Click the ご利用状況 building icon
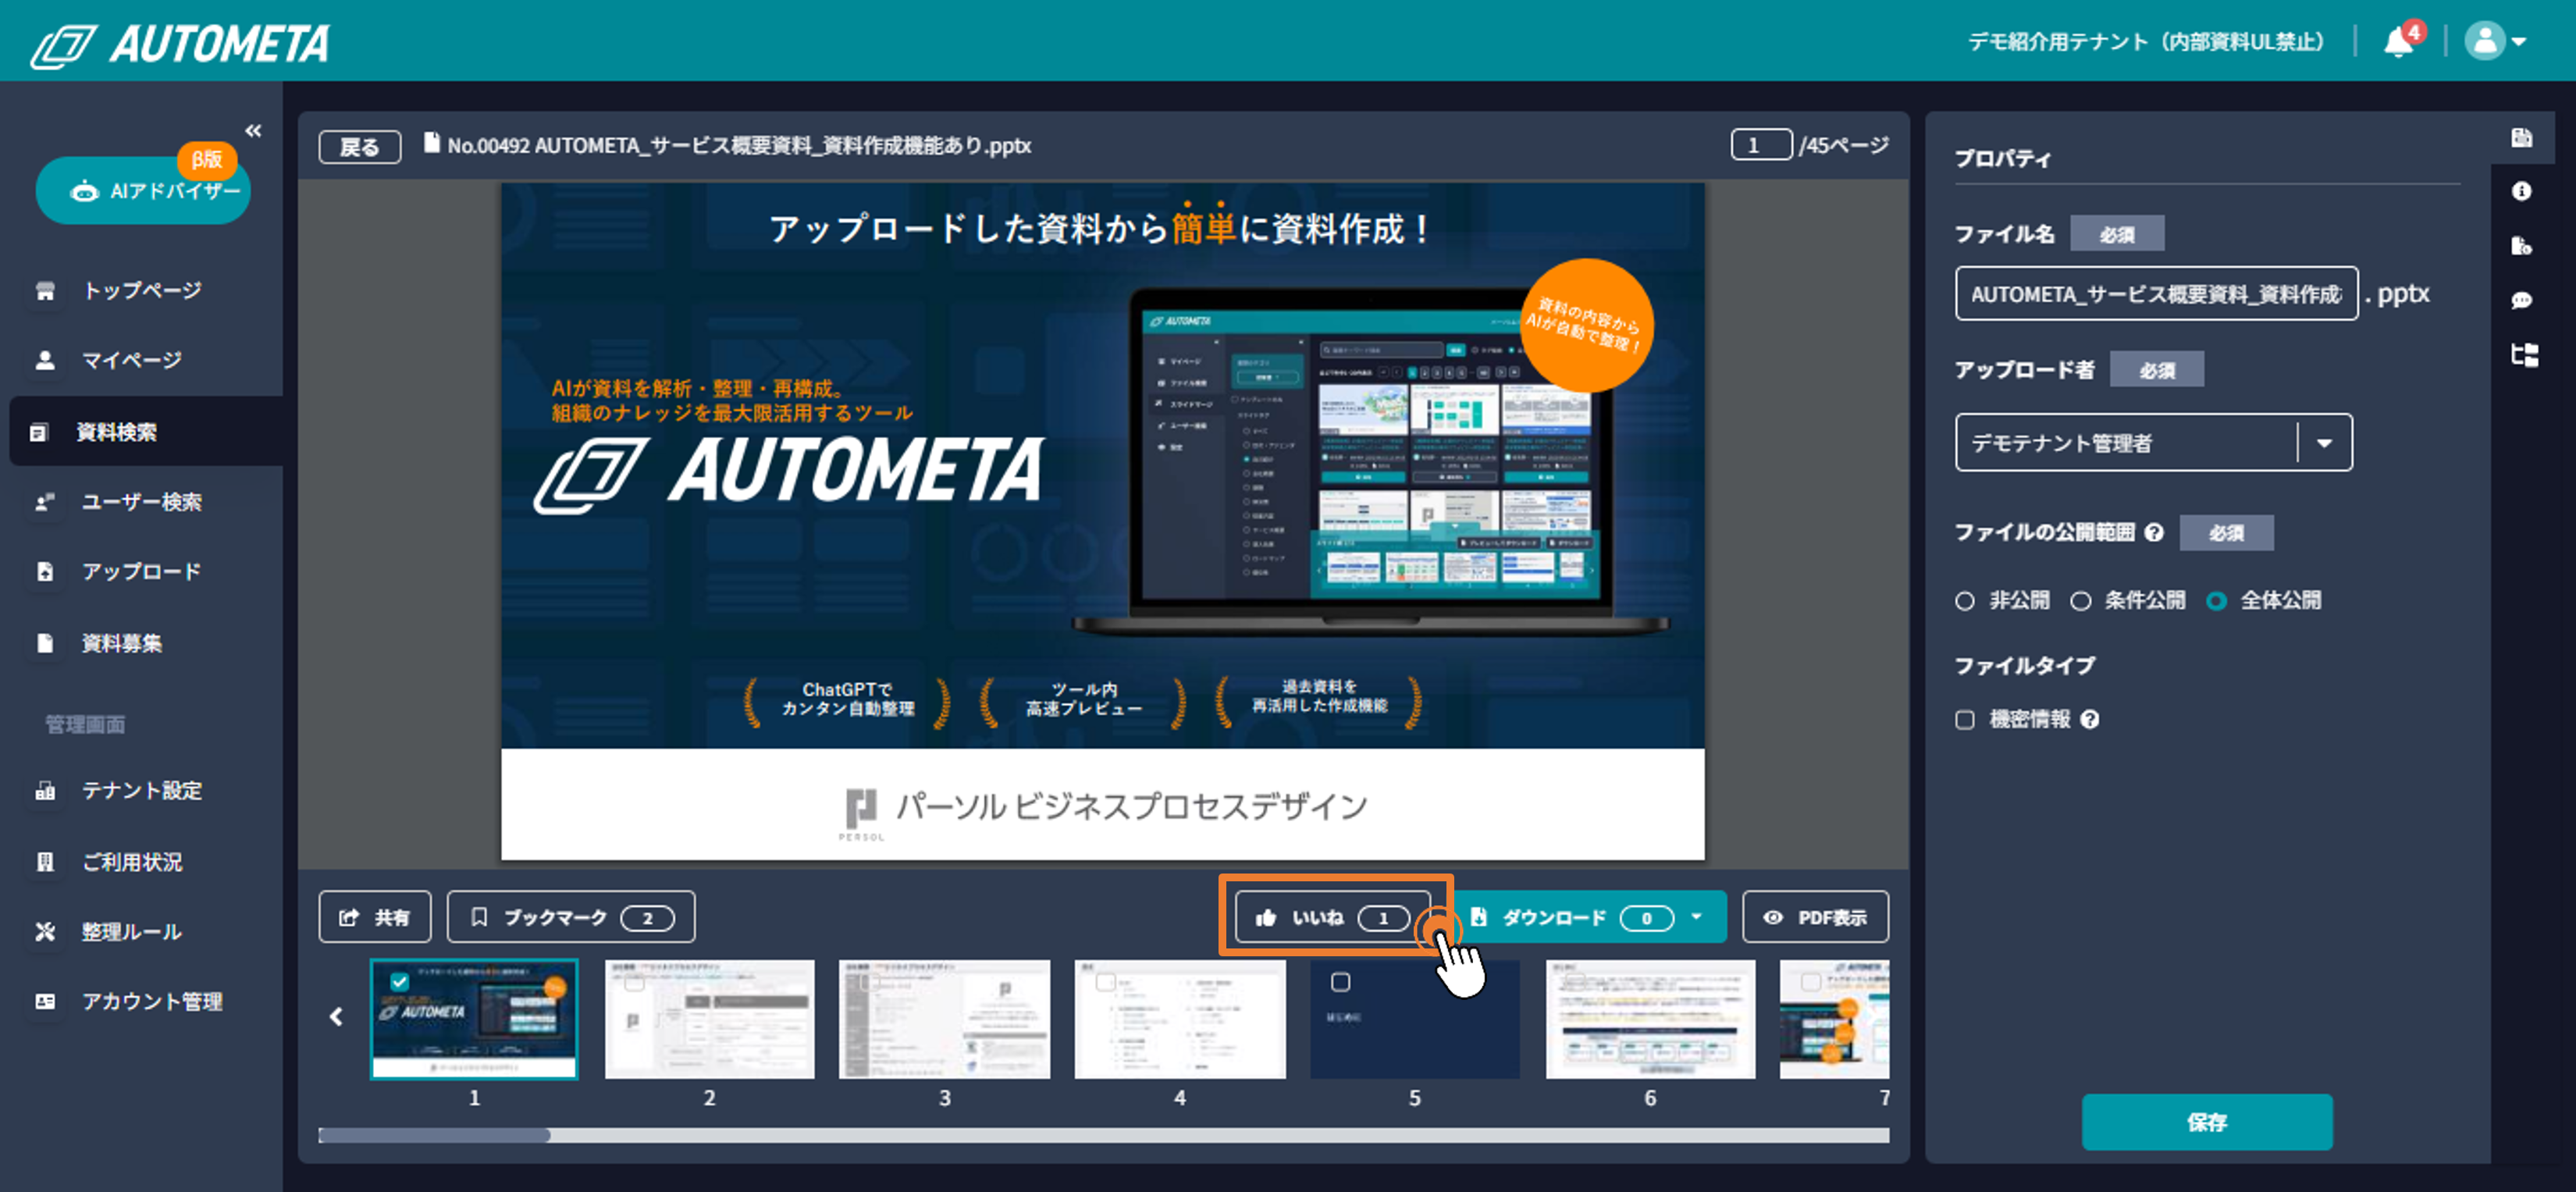 click(x=45, y=862)
